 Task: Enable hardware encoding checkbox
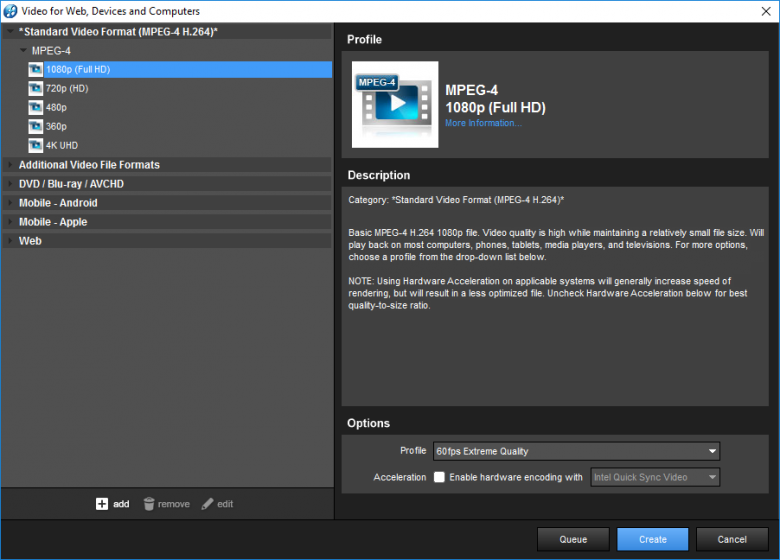[x=439, y=477]
